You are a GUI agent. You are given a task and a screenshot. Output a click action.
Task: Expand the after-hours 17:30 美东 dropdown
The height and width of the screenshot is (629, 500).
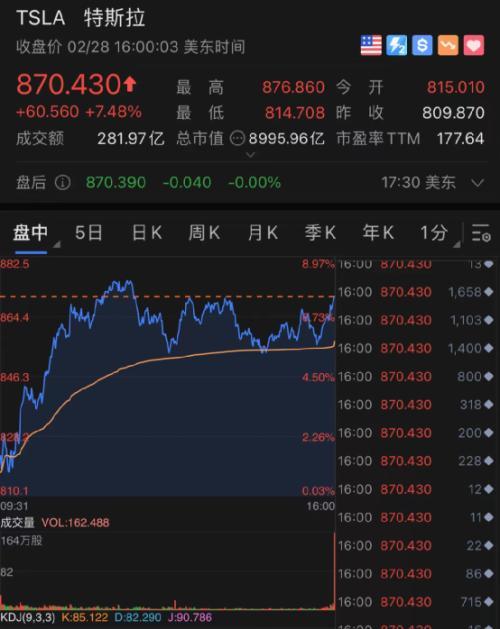477,183
